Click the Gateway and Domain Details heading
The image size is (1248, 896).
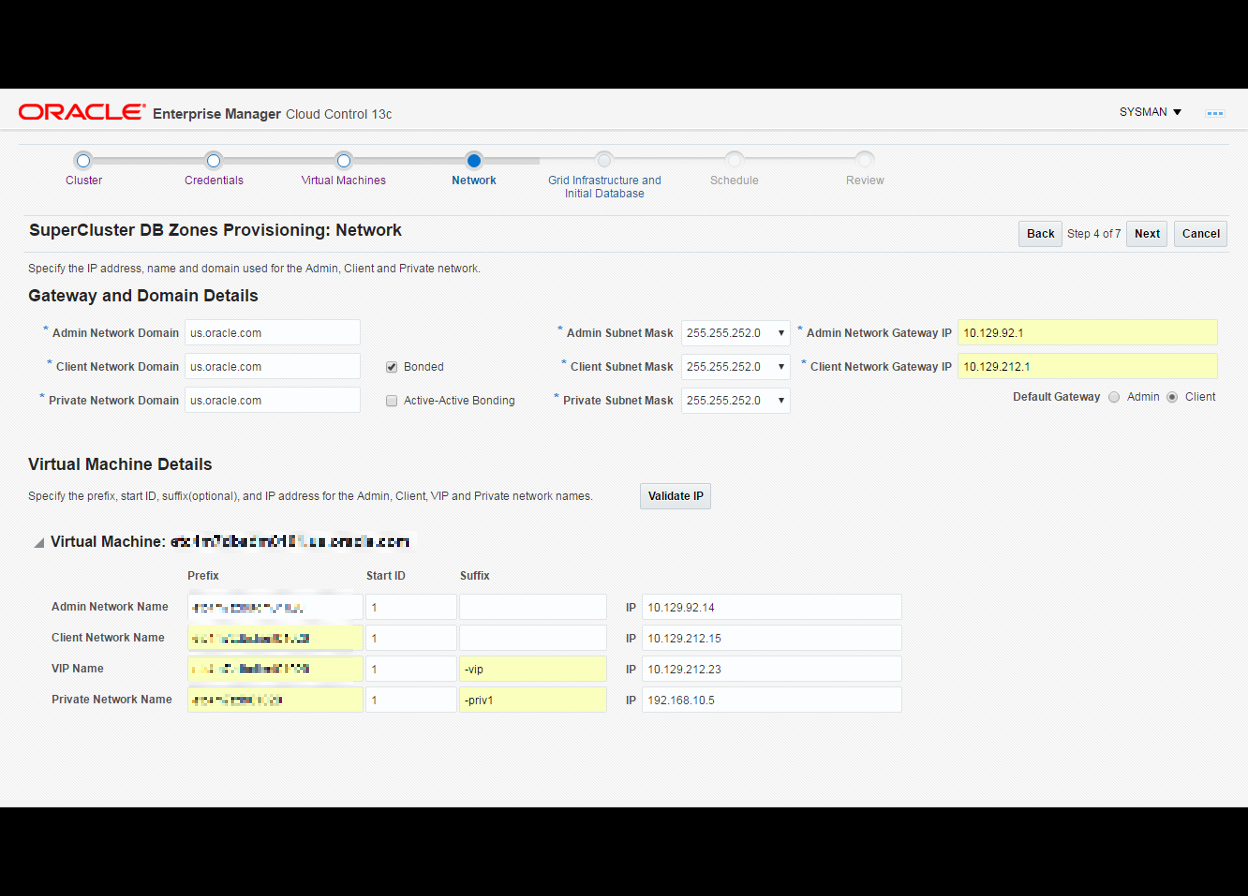[143, 296]
